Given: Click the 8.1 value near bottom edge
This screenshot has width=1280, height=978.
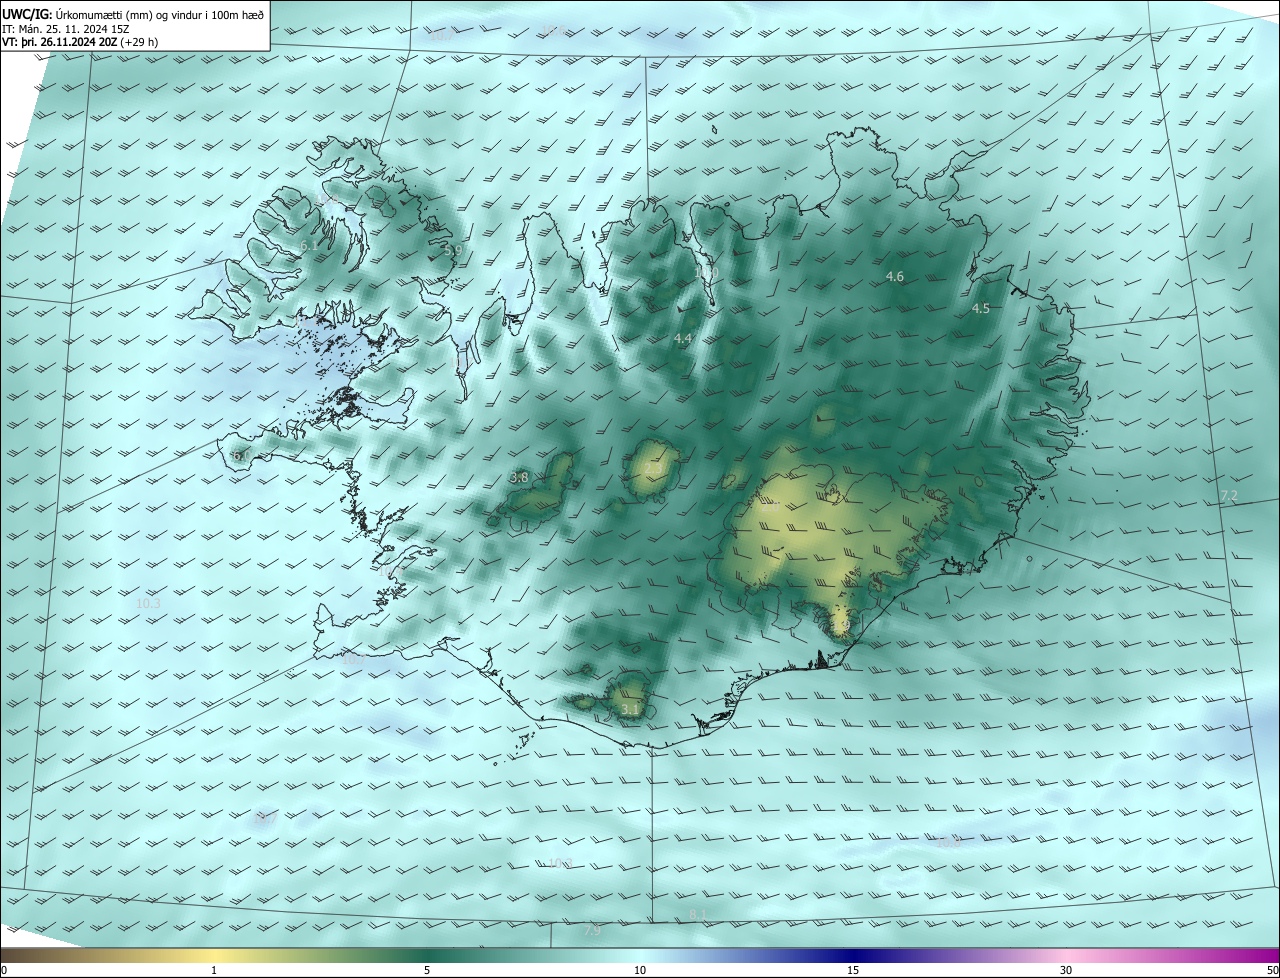Looking at the screenshot, I should point(698,915).
